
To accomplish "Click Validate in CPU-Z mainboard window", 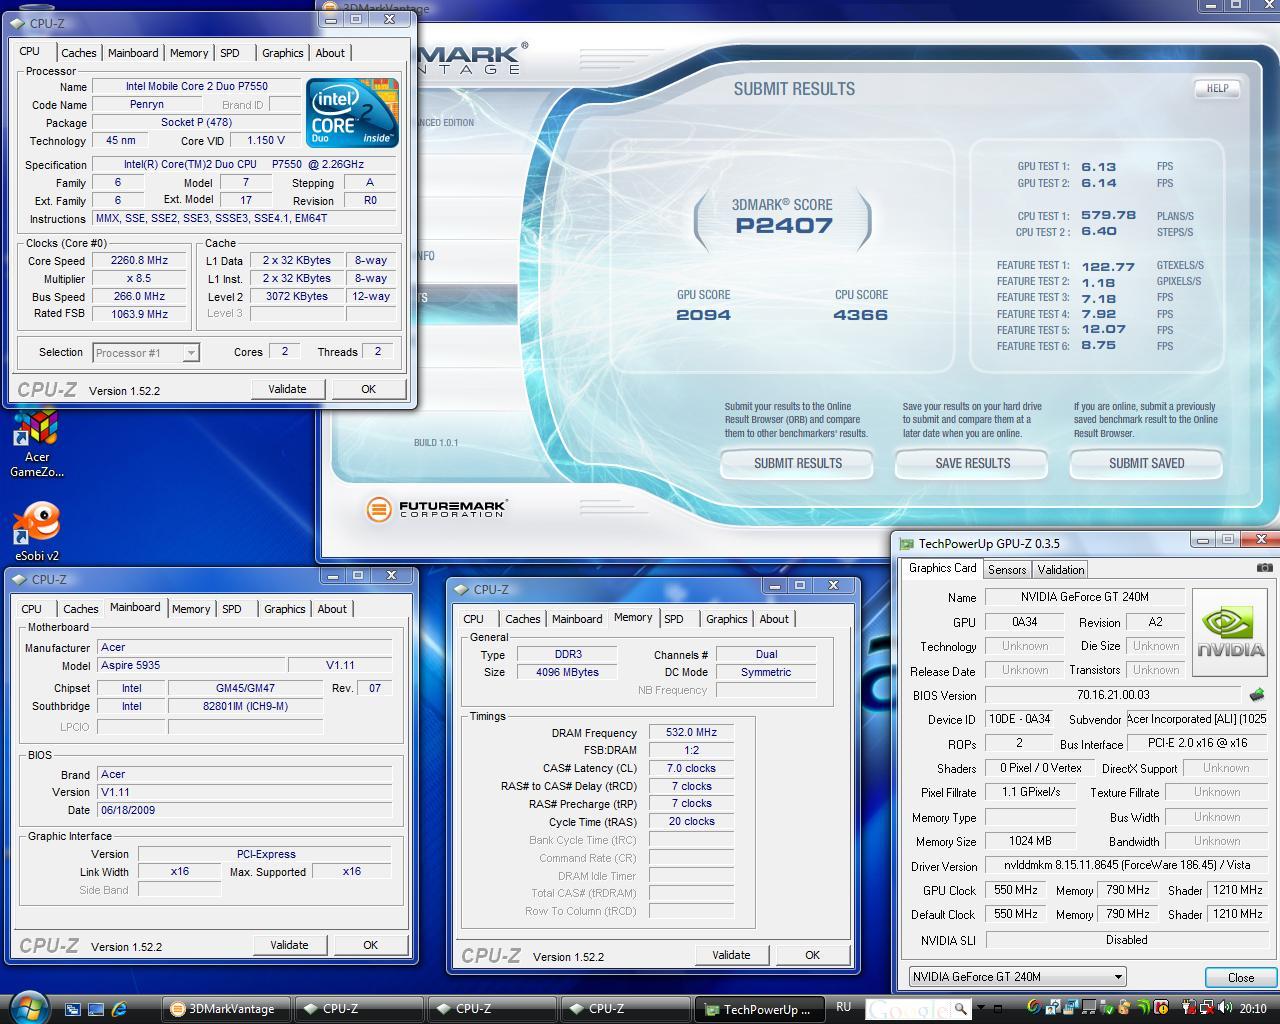I will tap(289, 945).
